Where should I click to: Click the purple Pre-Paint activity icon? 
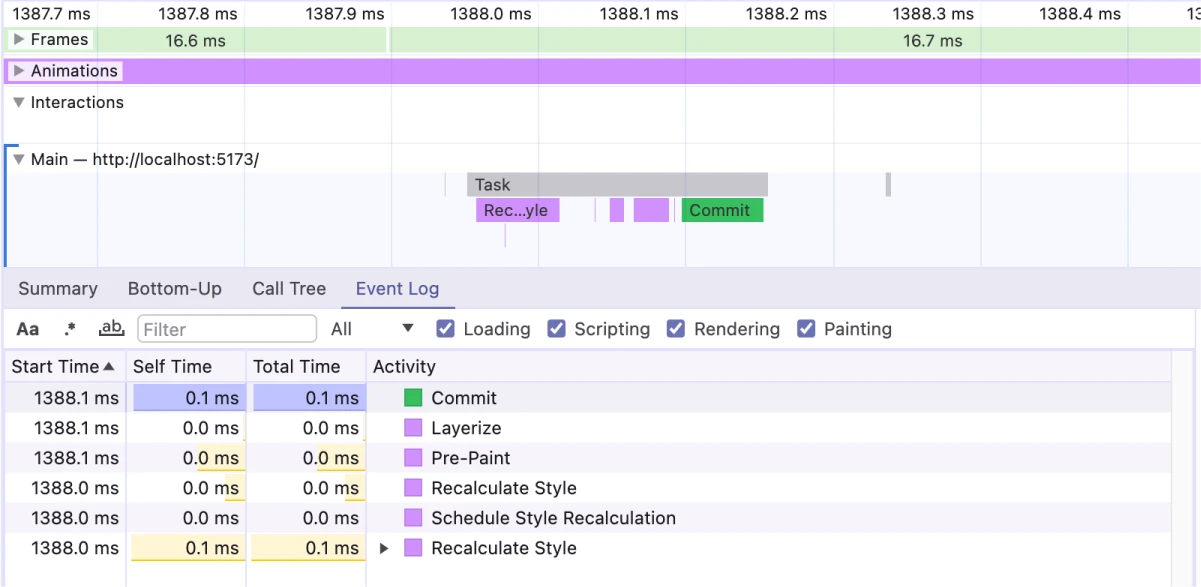413,458
